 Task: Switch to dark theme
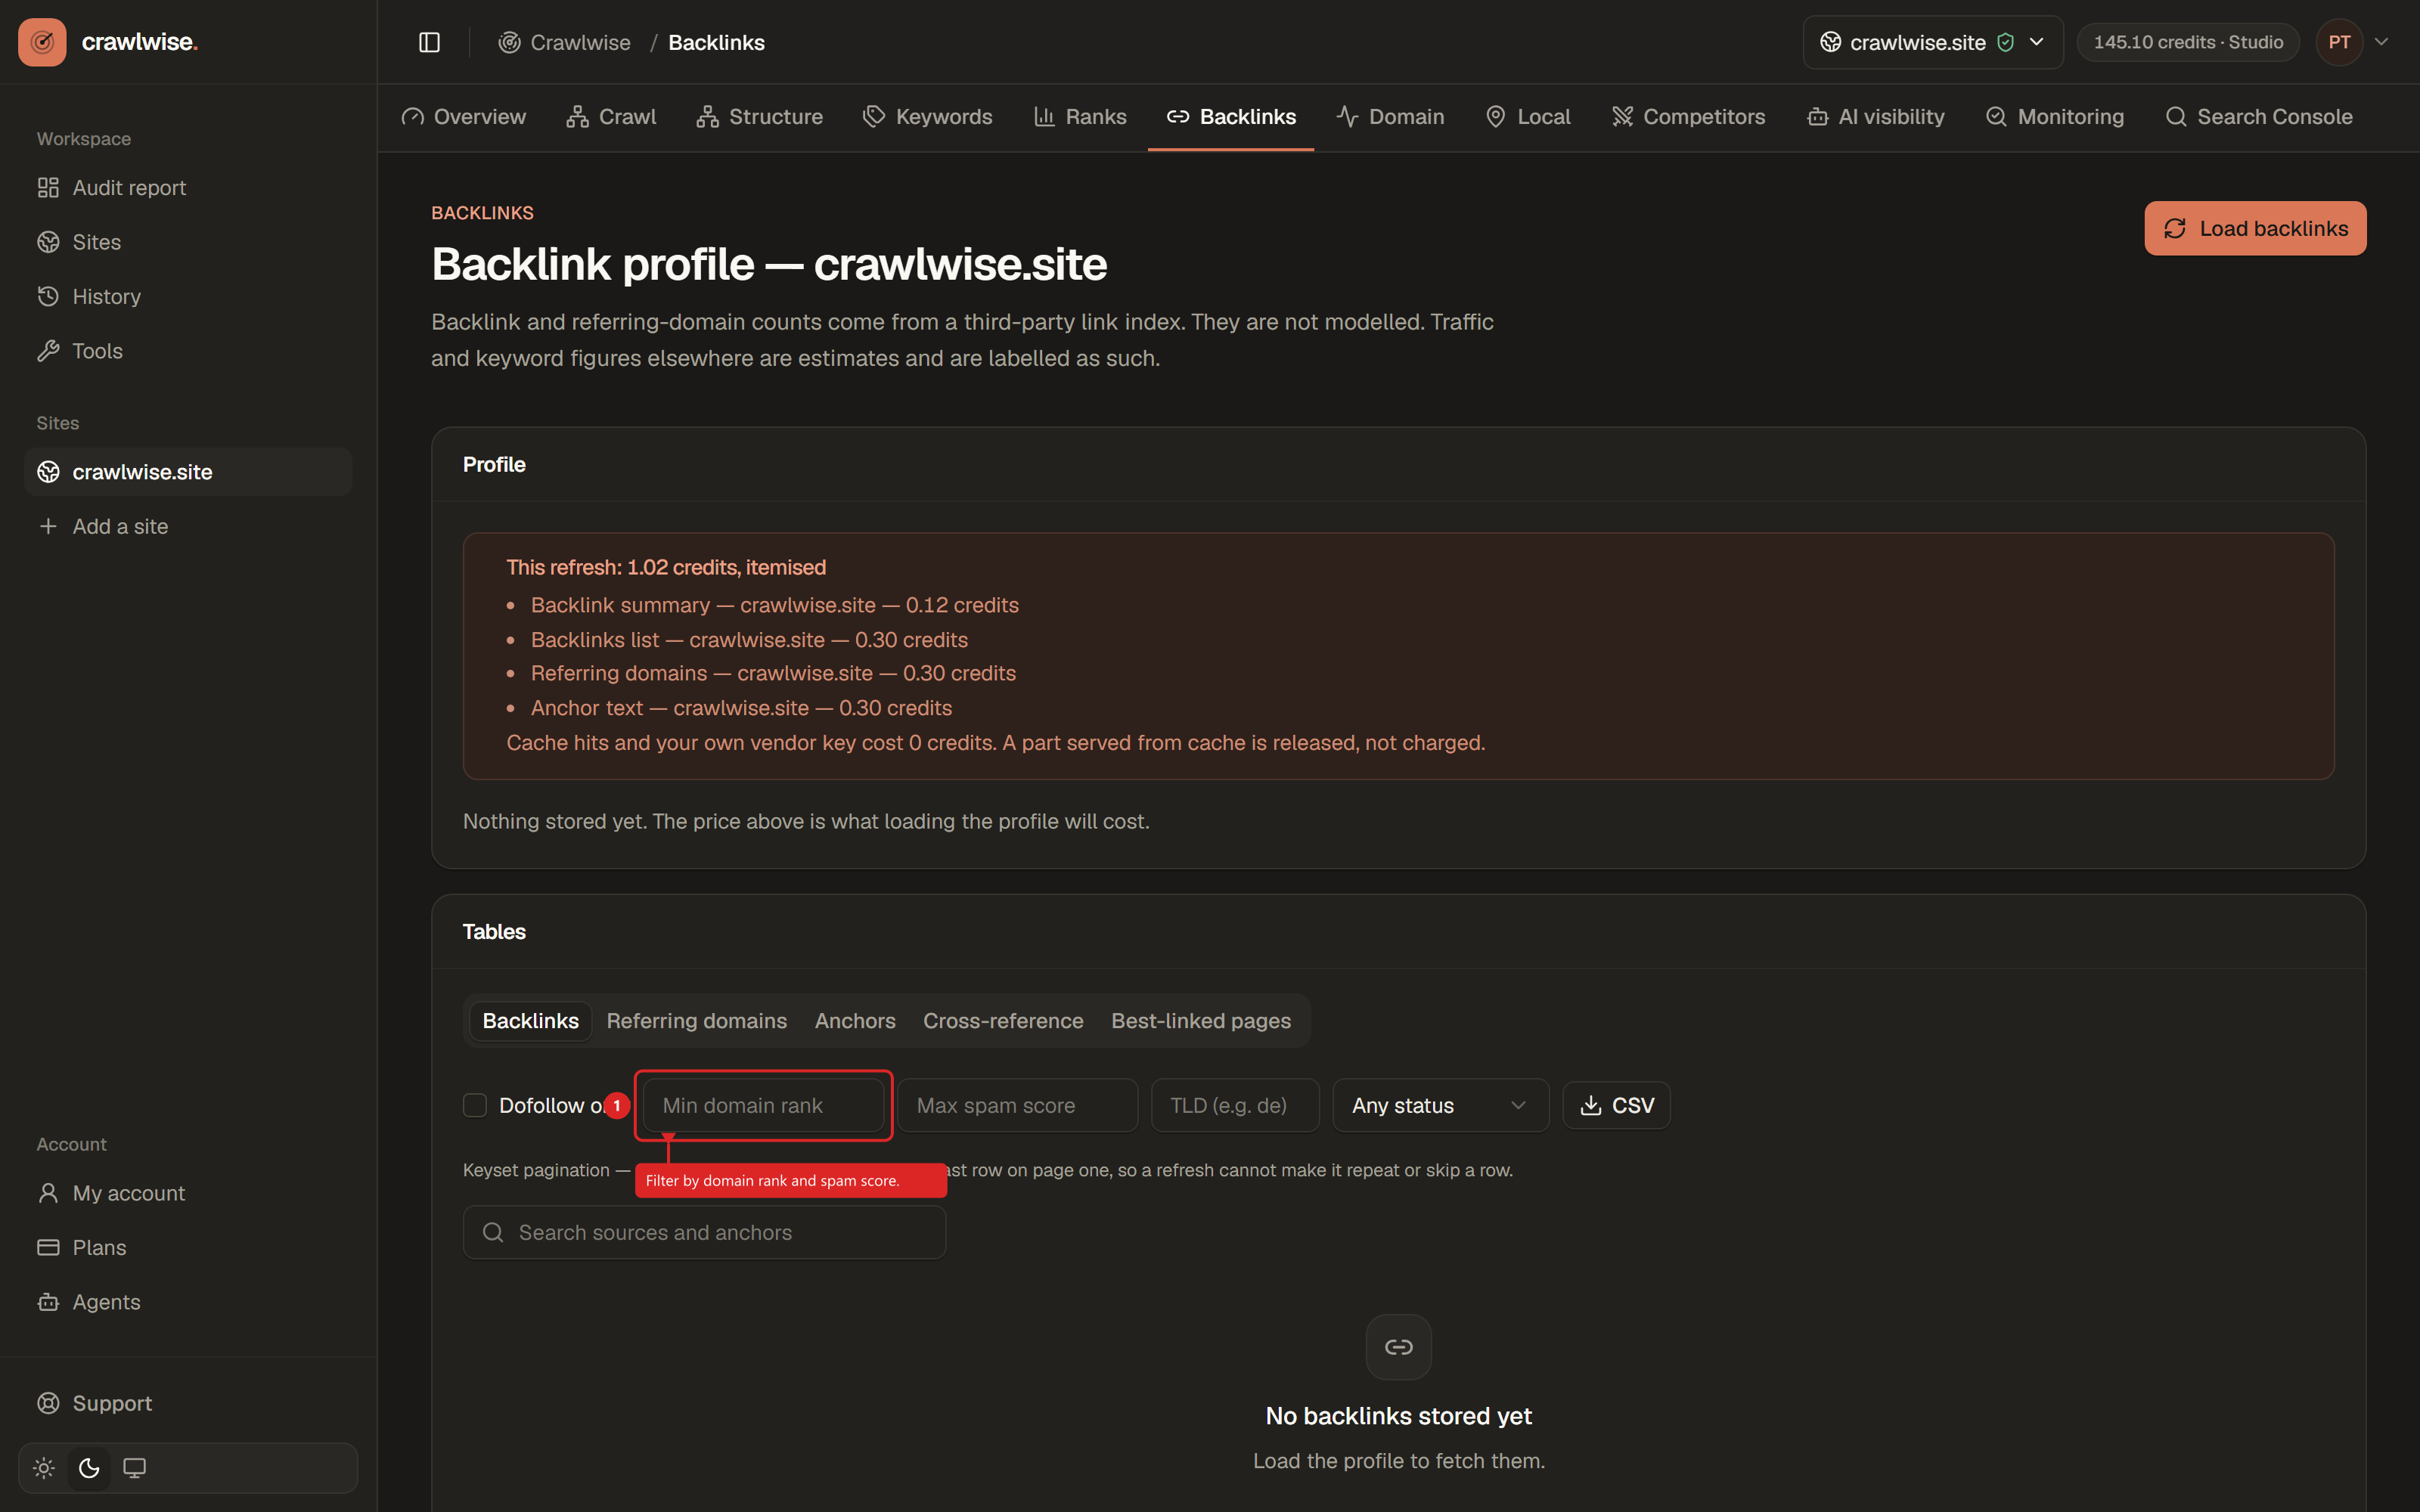(x=89, y=1468)
